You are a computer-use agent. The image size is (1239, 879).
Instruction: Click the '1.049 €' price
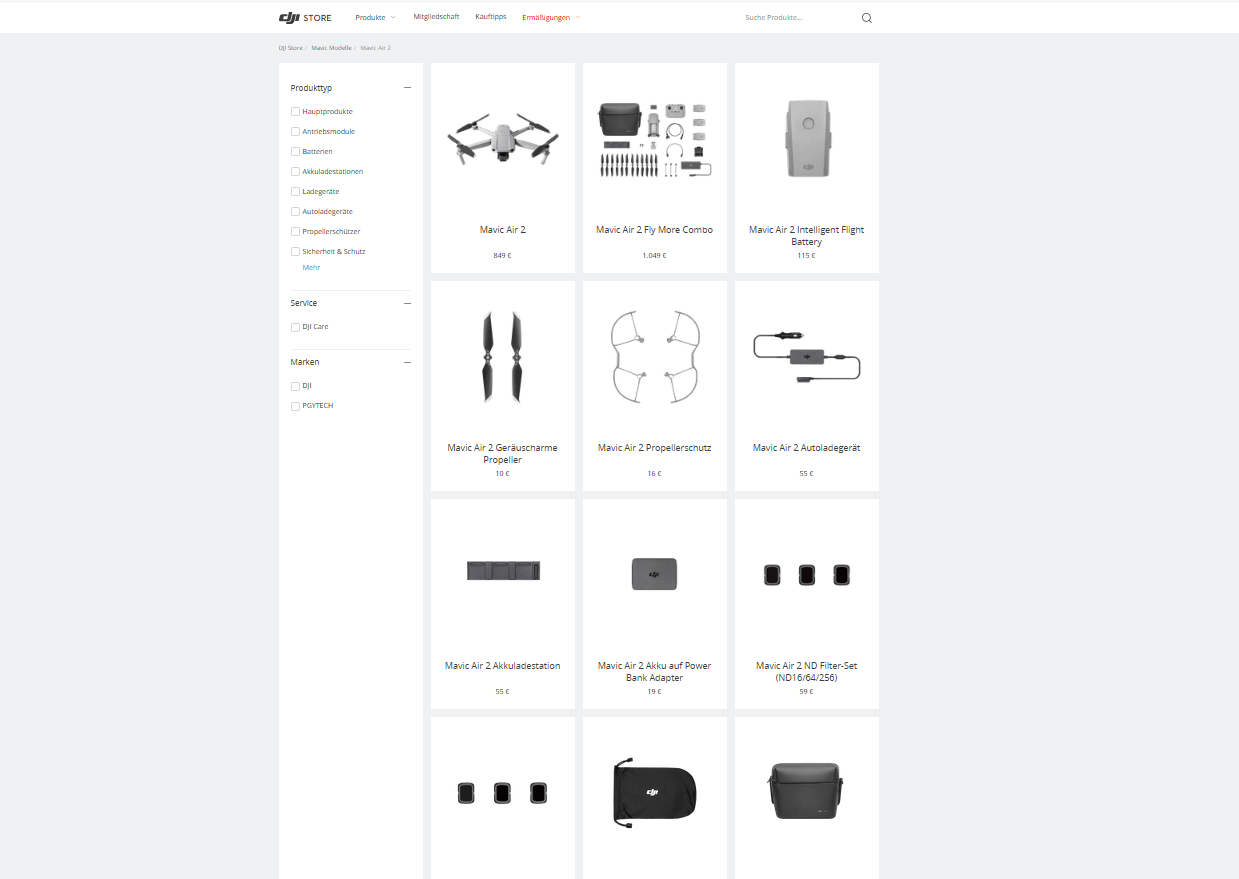655,256
